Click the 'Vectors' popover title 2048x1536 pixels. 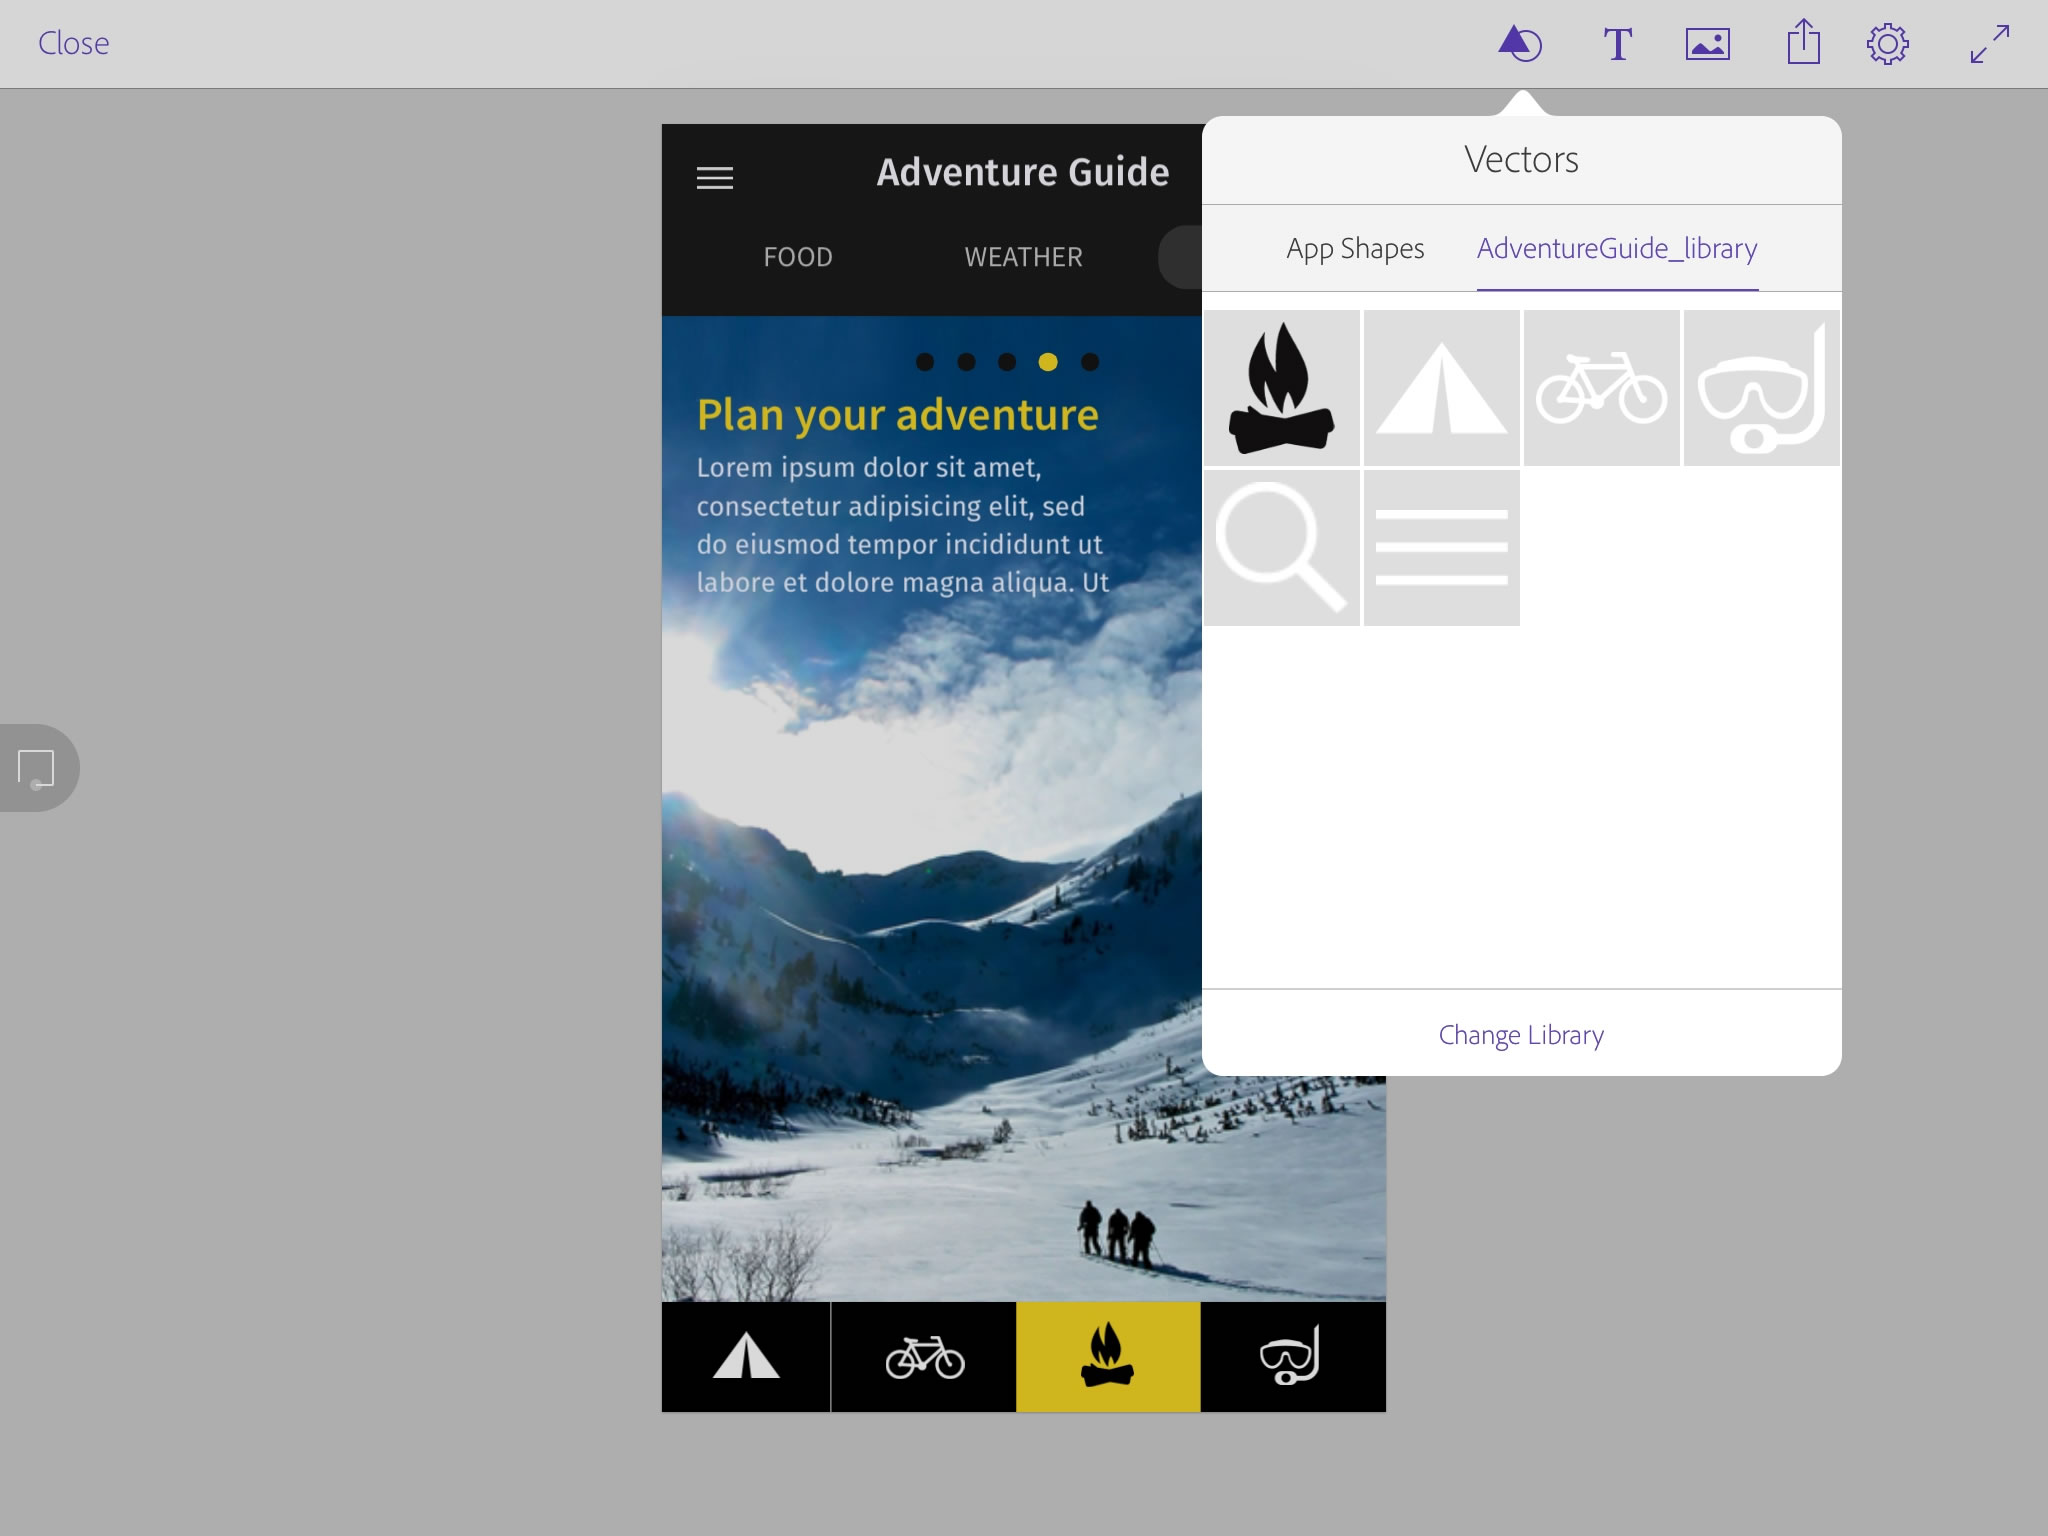coord(1521,160)
